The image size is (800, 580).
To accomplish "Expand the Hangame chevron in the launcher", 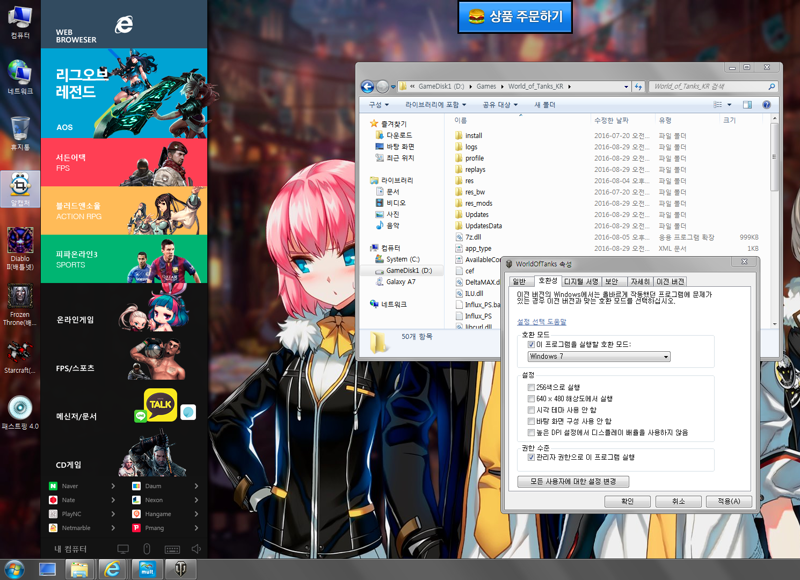I will click(196, 514).
